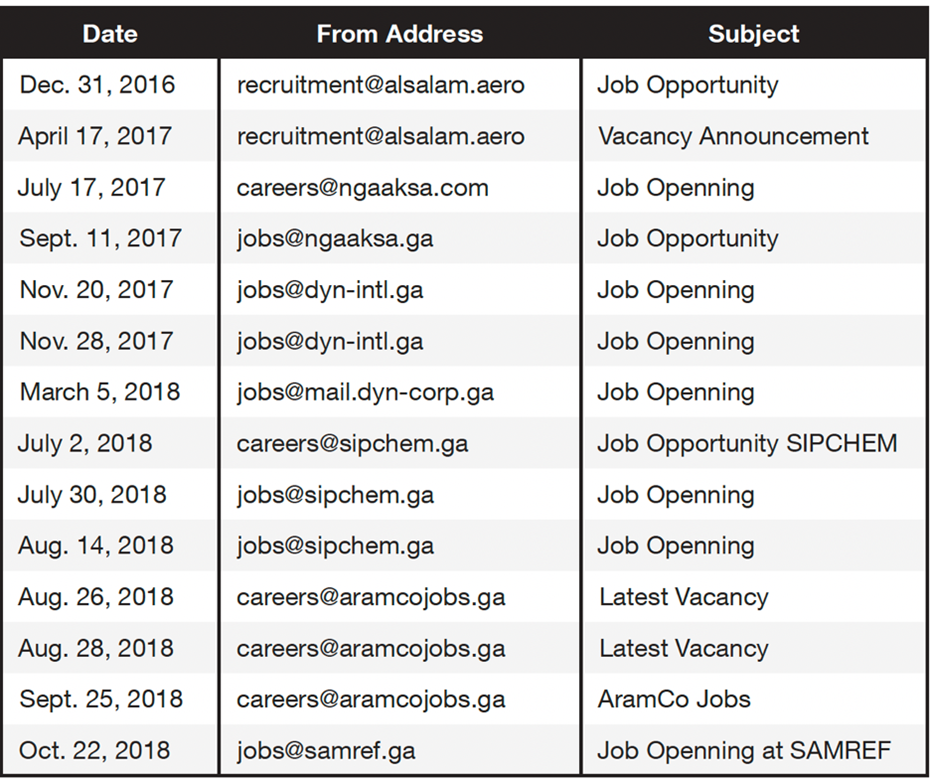Click the careers@ngaaksa.com address

362,188
